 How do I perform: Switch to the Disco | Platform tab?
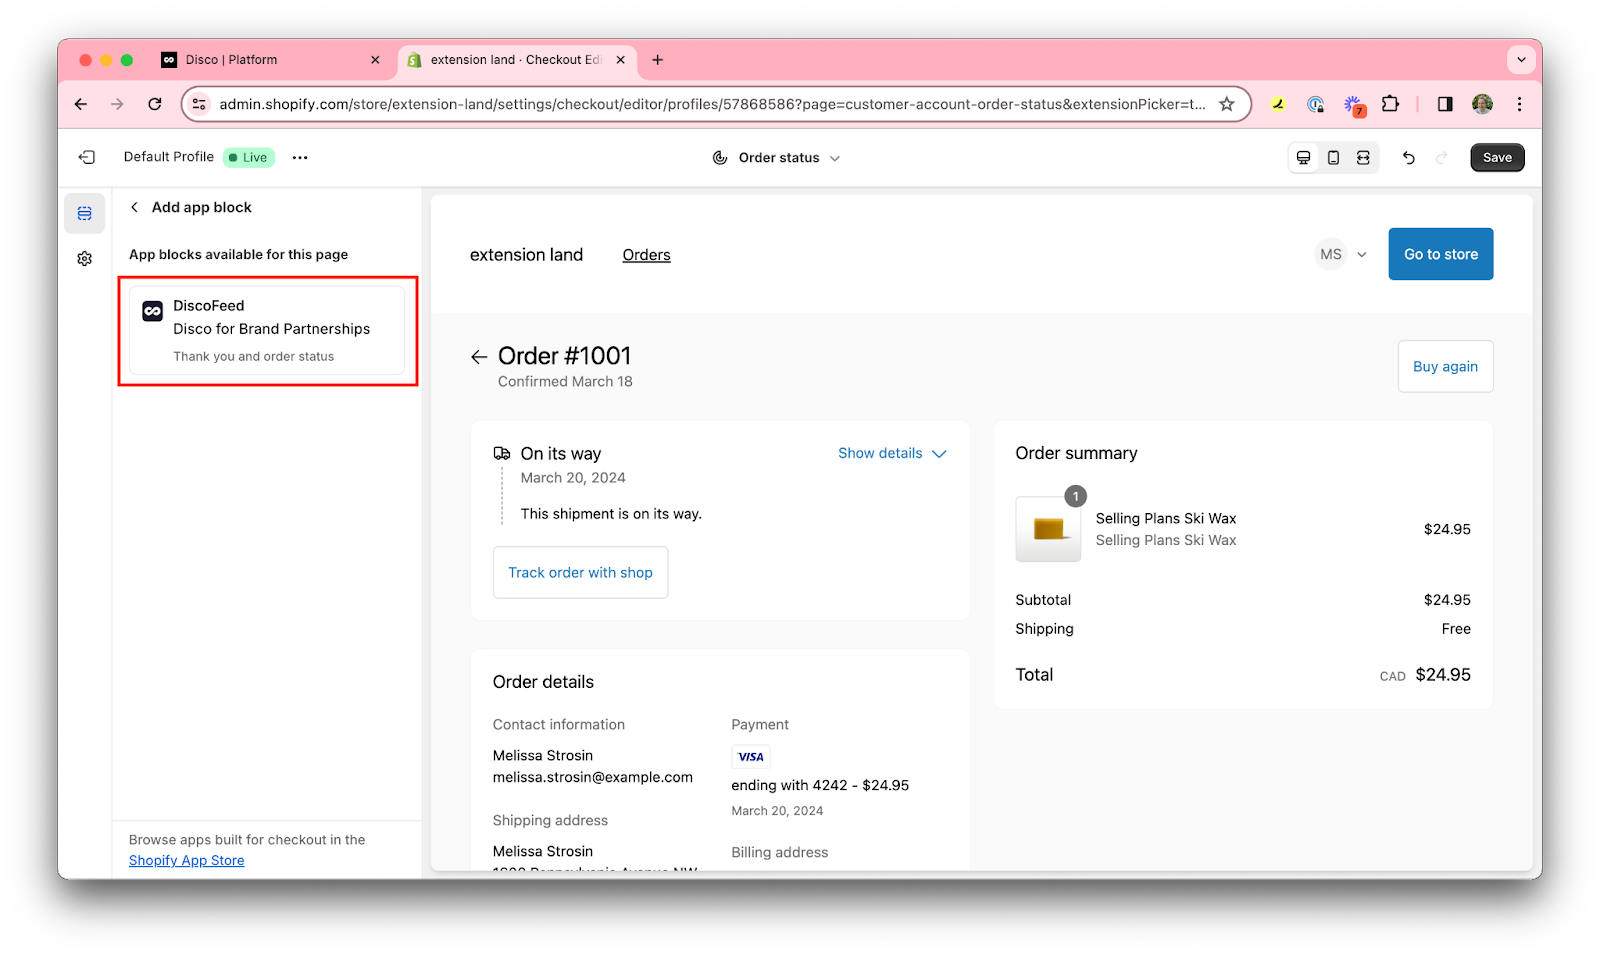coord(270,60)
